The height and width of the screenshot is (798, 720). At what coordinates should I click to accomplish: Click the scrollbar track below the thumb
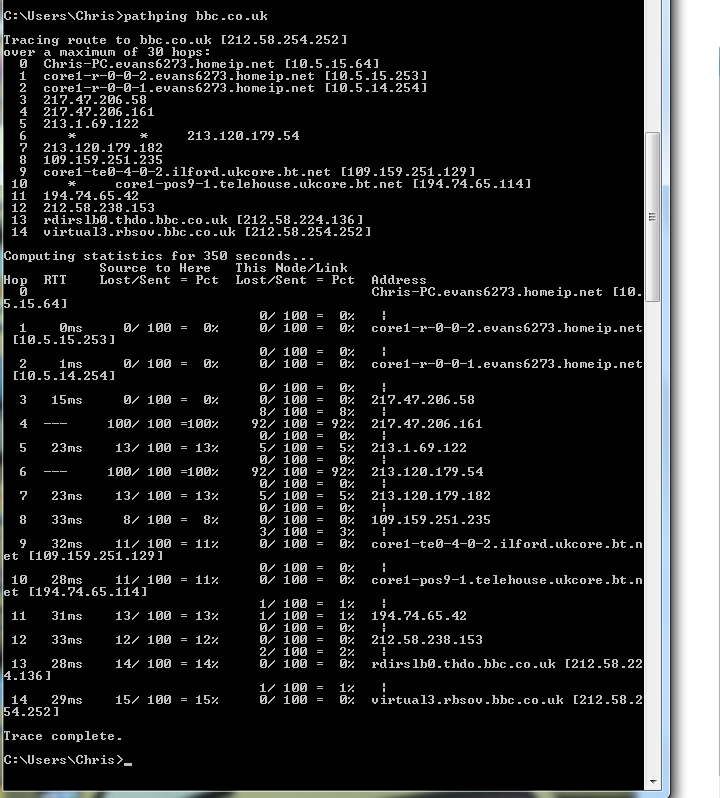tap(652, 537)
